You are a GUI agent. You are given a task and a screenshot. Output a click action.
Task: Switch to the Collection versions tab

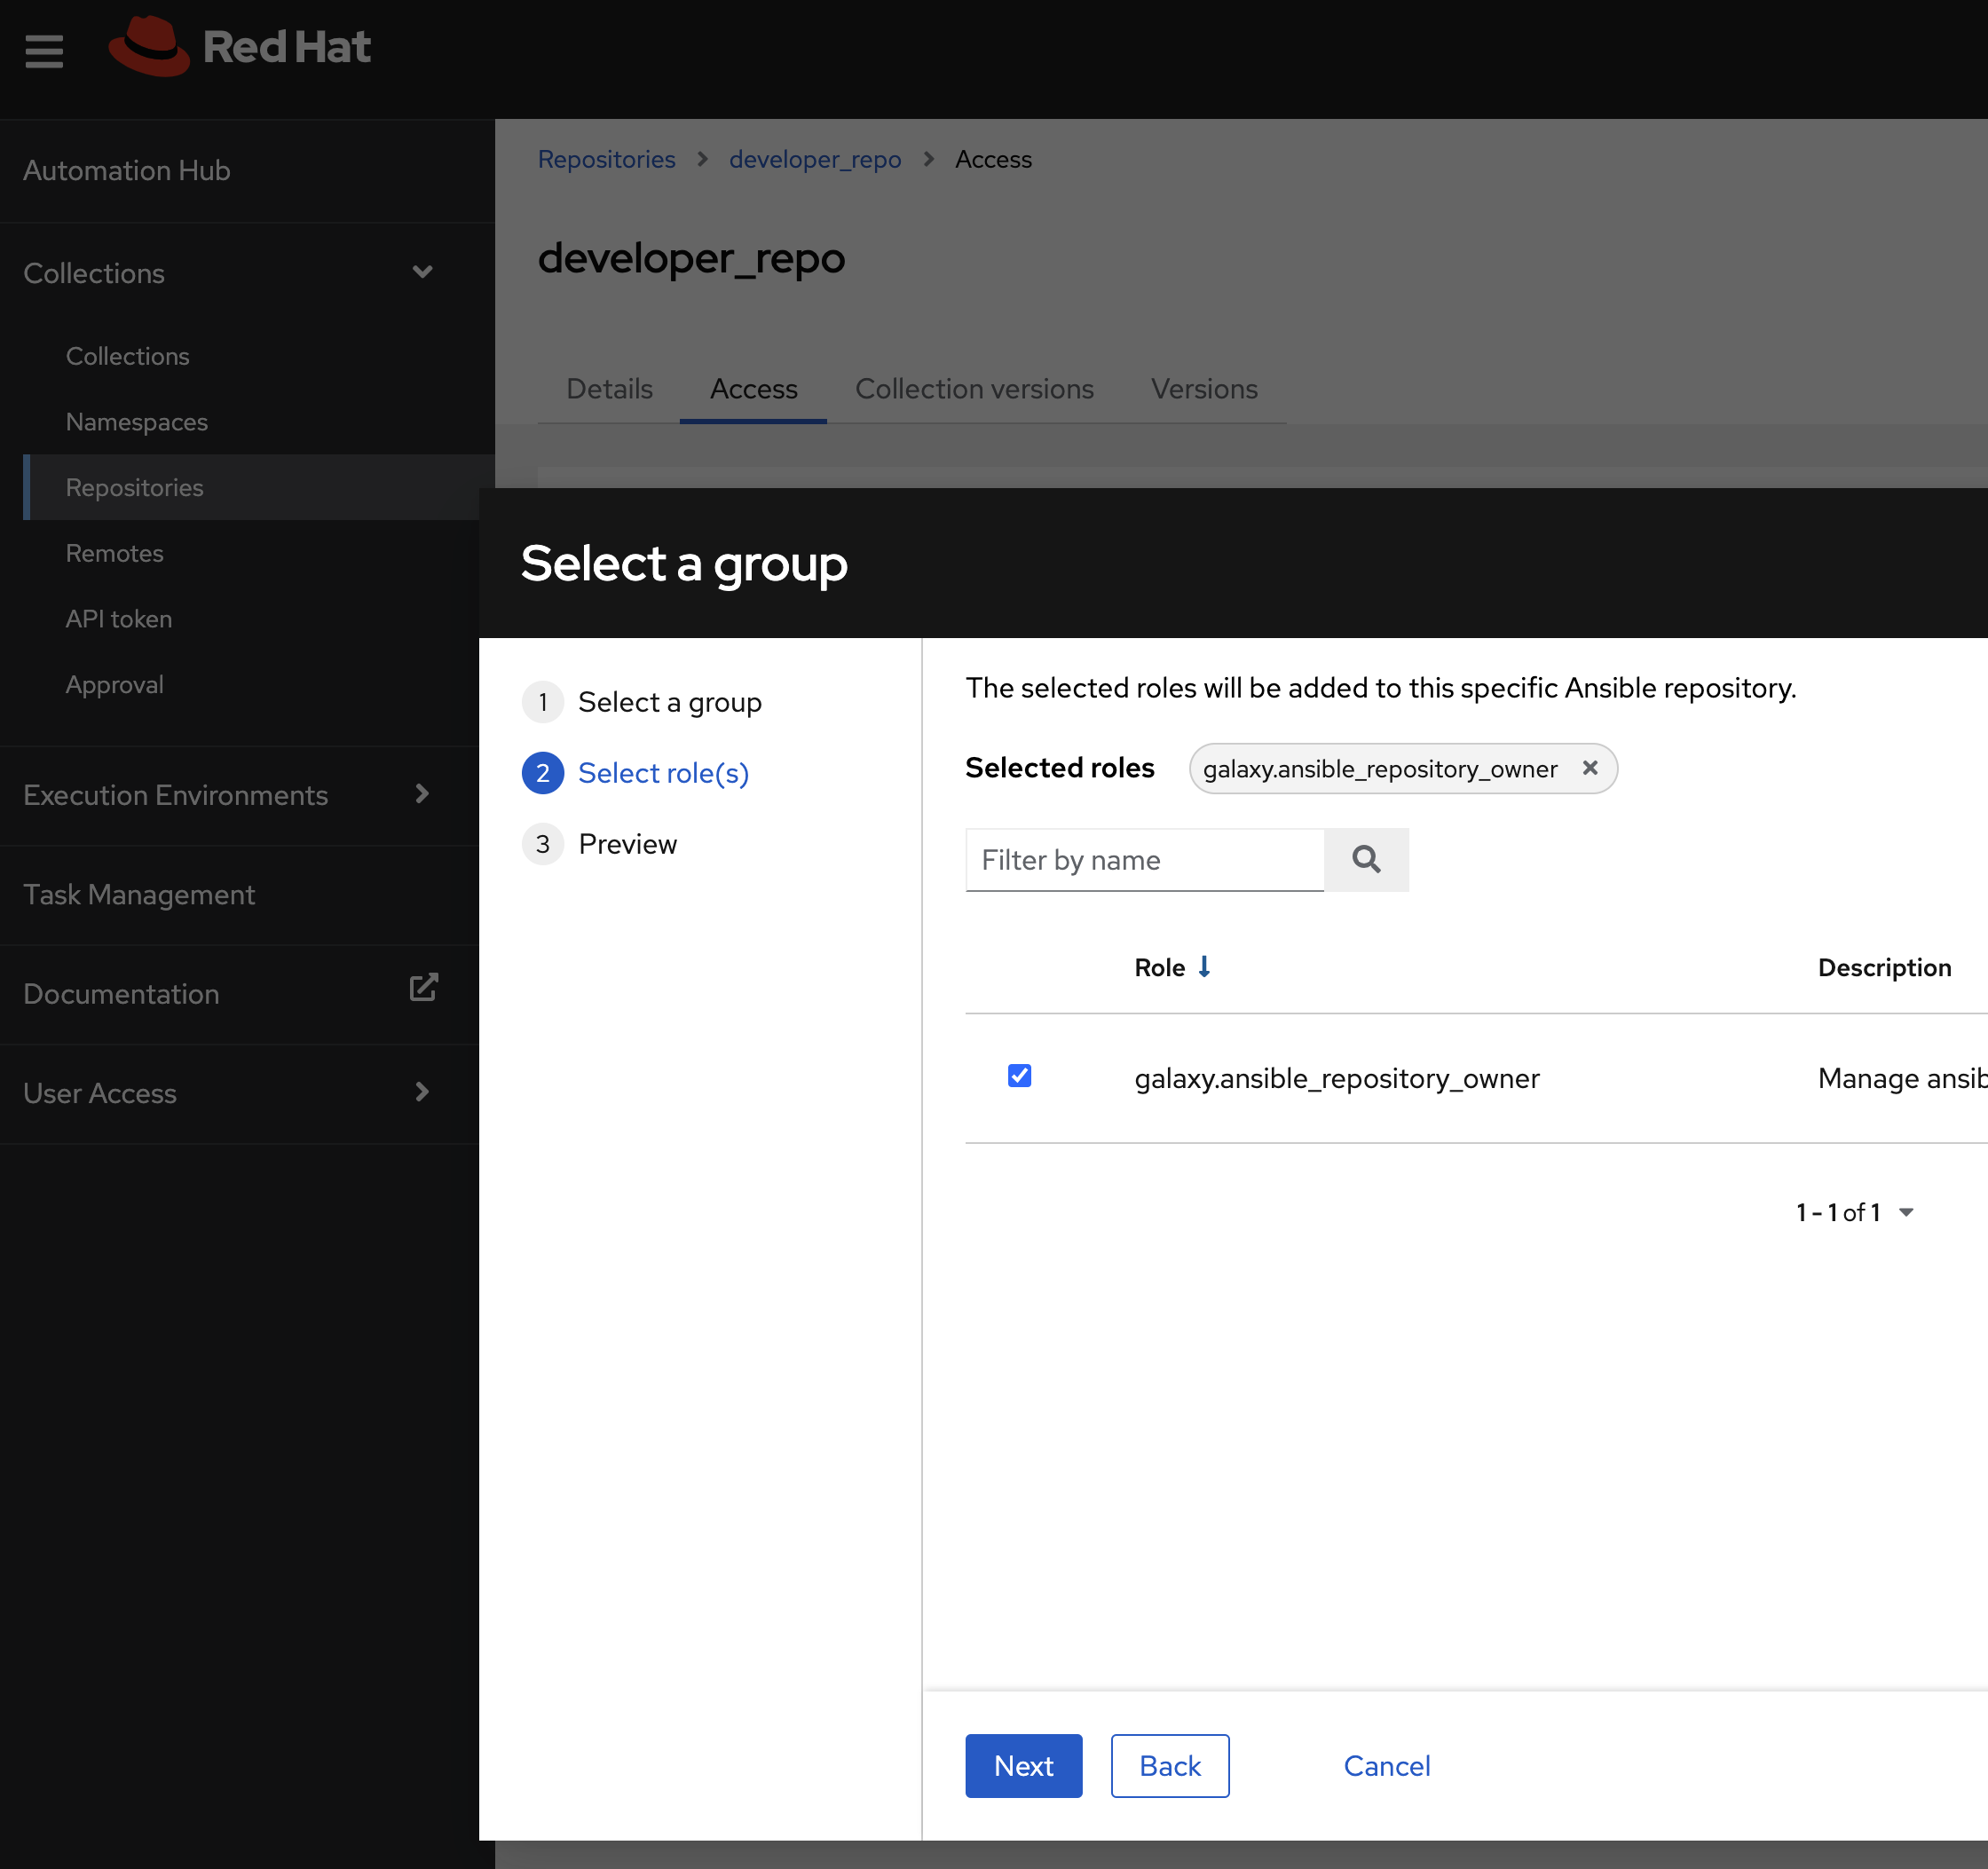973,388
